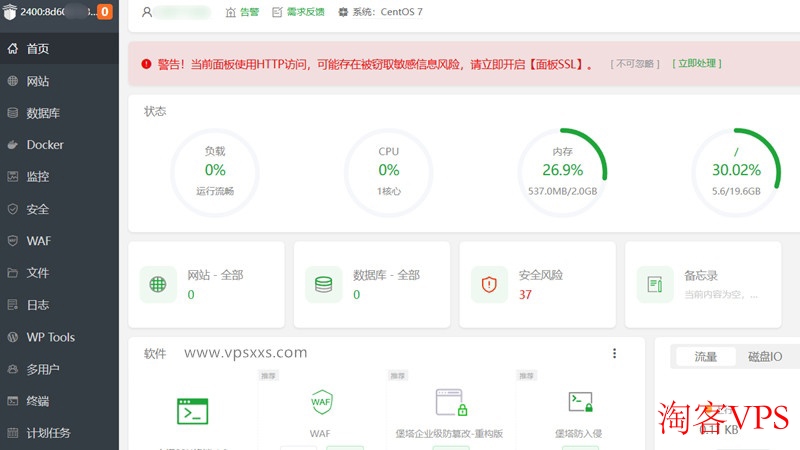Click the orange notification badge 0

[x=105, y=11]
